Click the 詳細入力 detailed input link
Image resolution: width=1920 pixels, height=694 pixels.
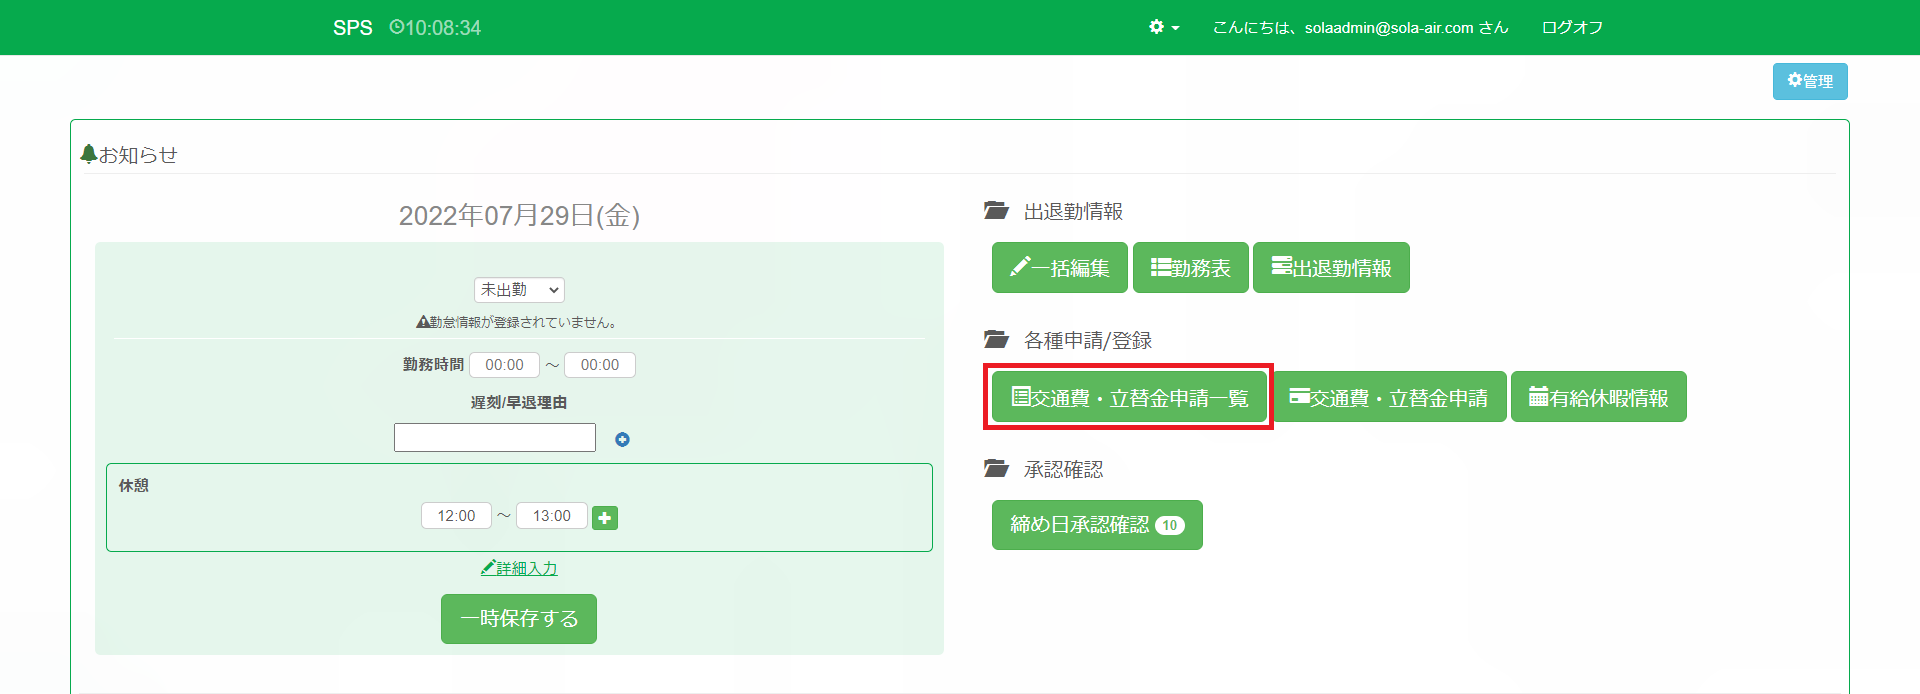point(519,568)
